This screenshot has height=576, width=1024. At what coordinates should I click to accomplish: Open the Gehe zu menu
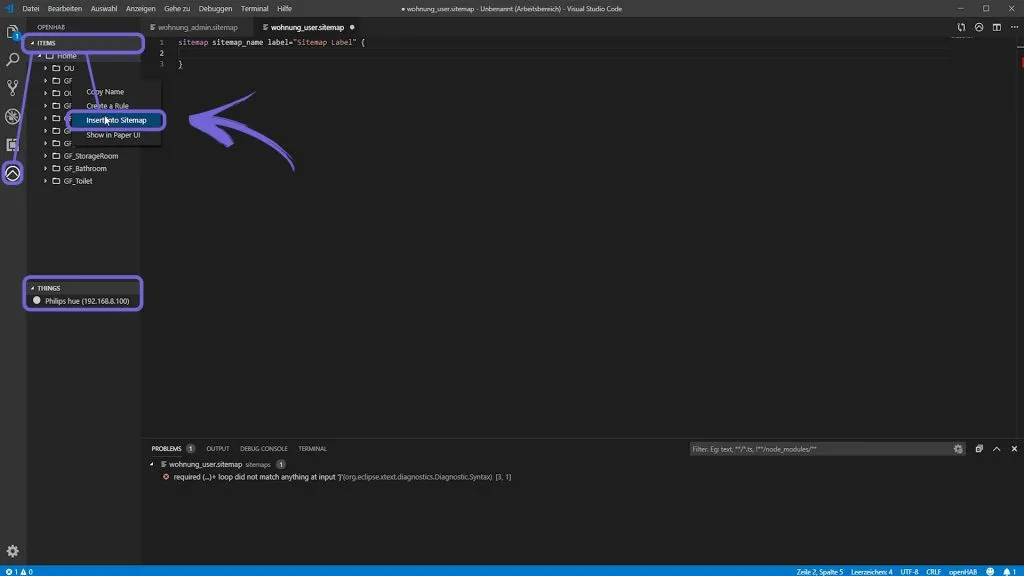point(177,8)
